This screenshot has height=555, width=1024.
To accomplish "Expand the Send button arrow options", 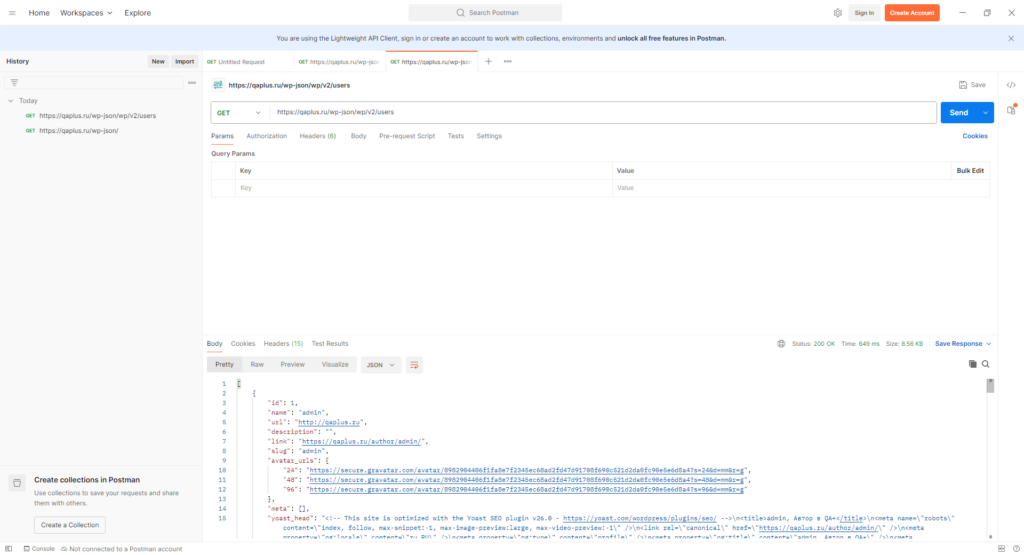I will click(985, 112).
